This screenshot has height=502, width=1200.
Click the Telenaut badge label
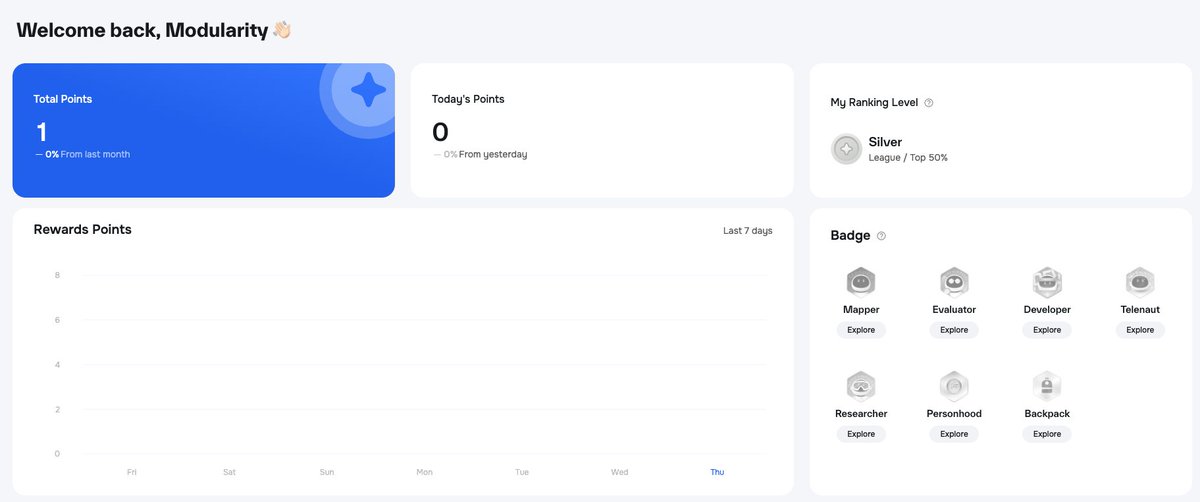tap(1140, 310)
